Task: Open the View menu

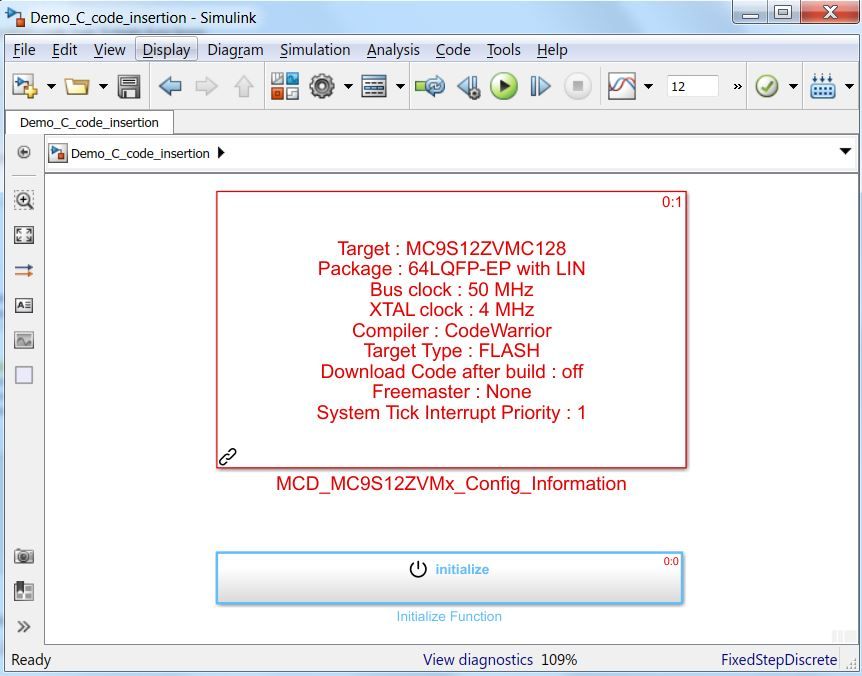Action: [x=109, y=50]
